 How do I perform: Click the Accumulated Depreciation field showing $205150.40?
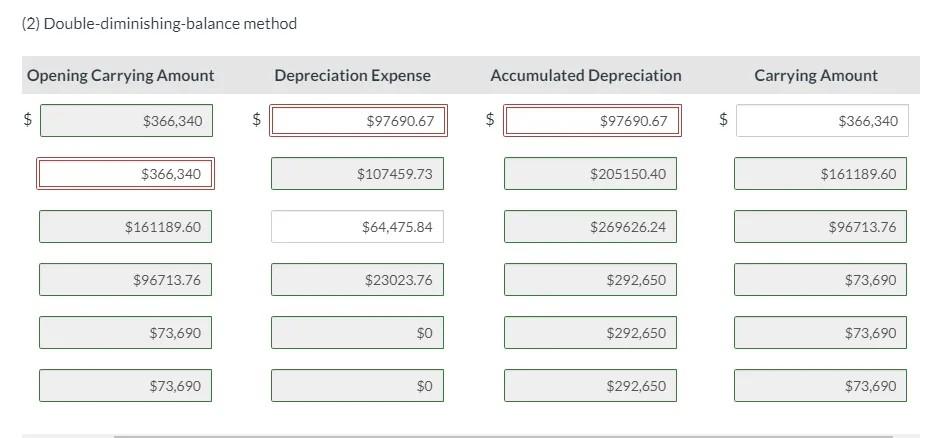coord(590,174)
